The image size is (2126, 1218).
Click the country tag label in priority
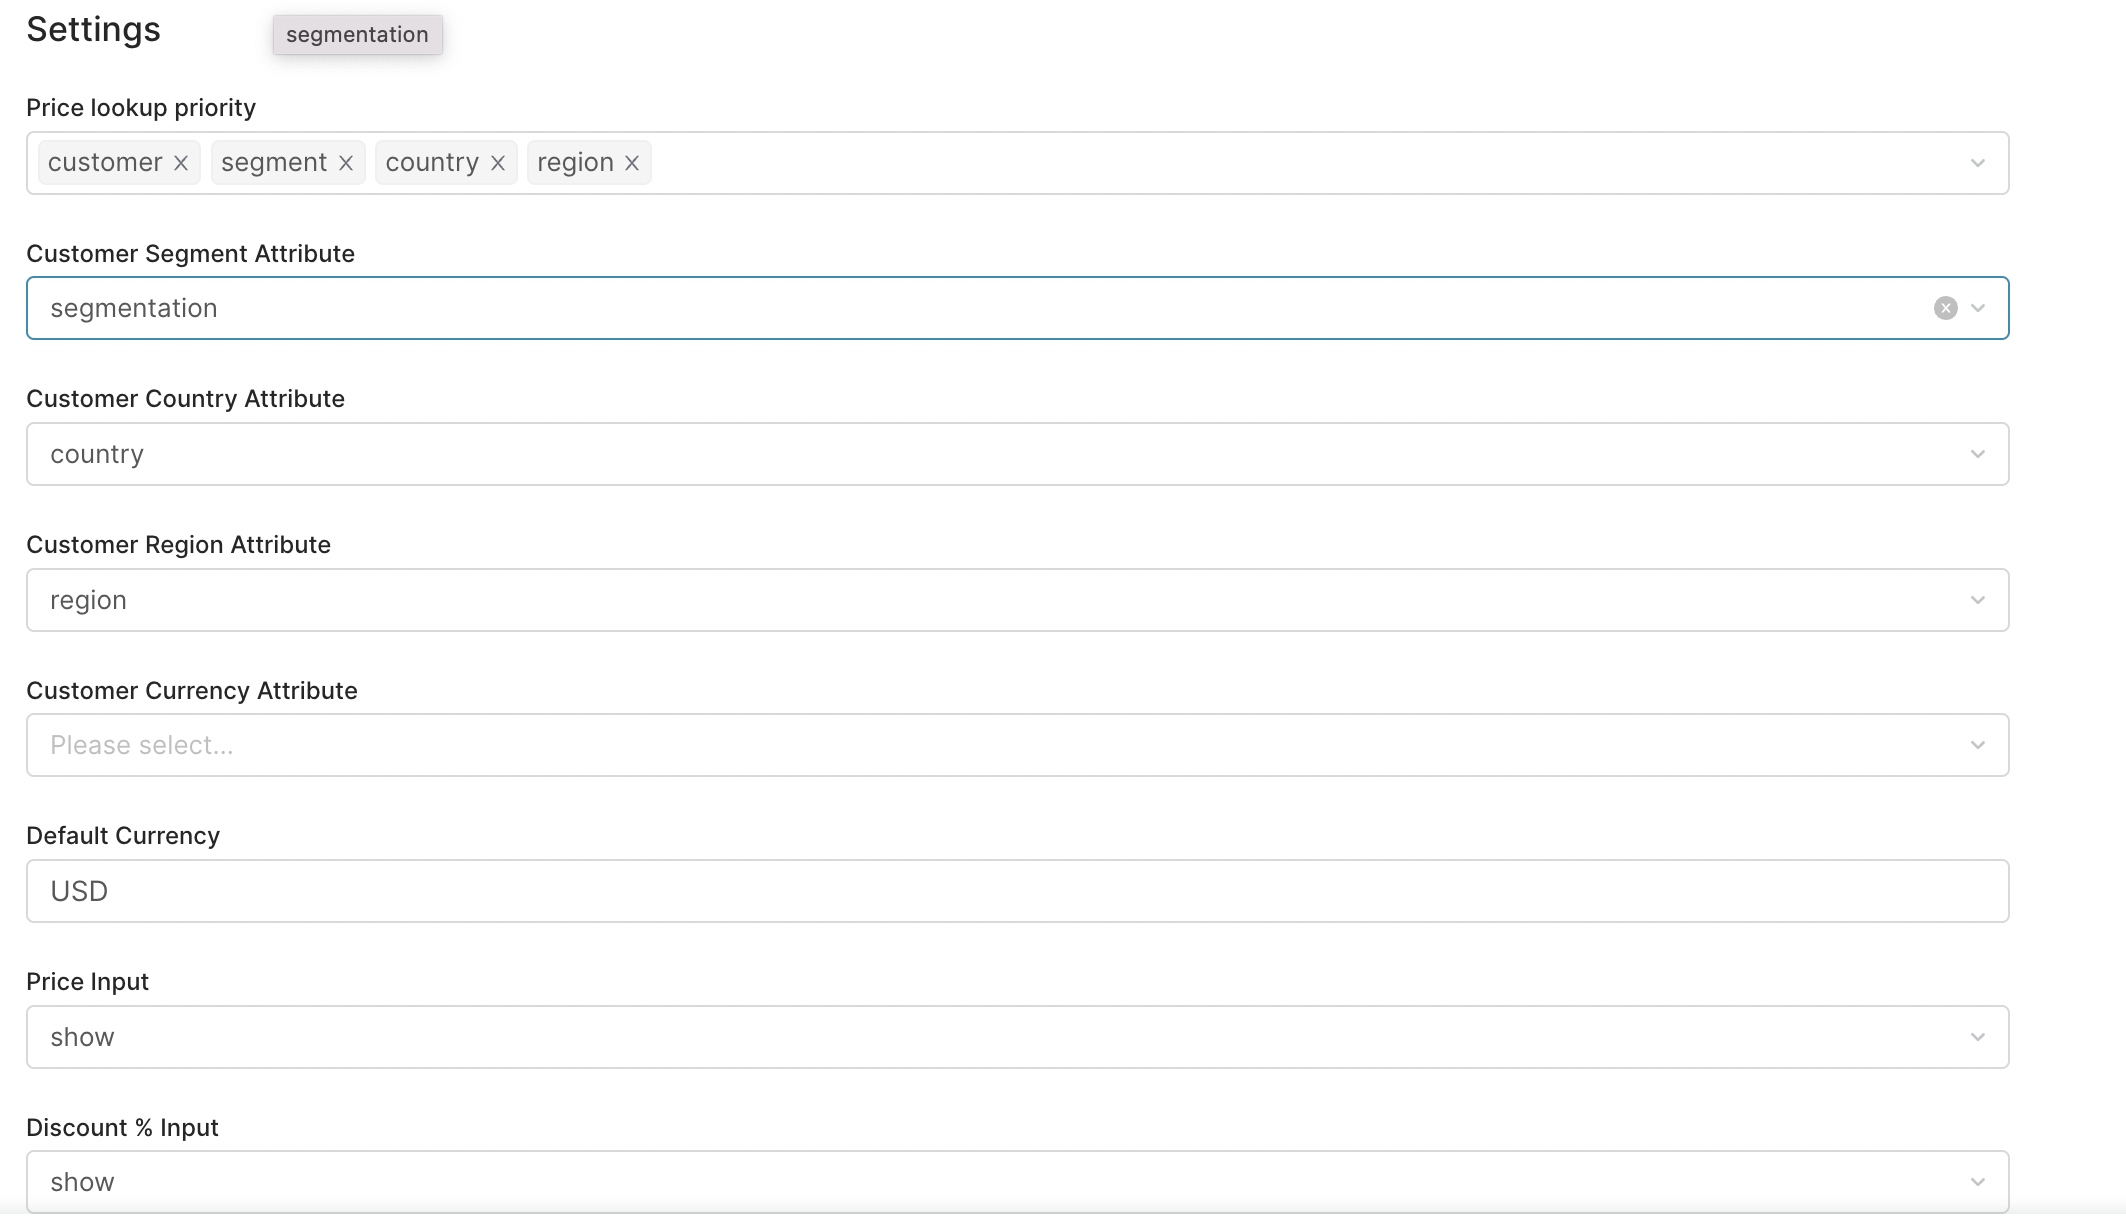click(432, 163)
